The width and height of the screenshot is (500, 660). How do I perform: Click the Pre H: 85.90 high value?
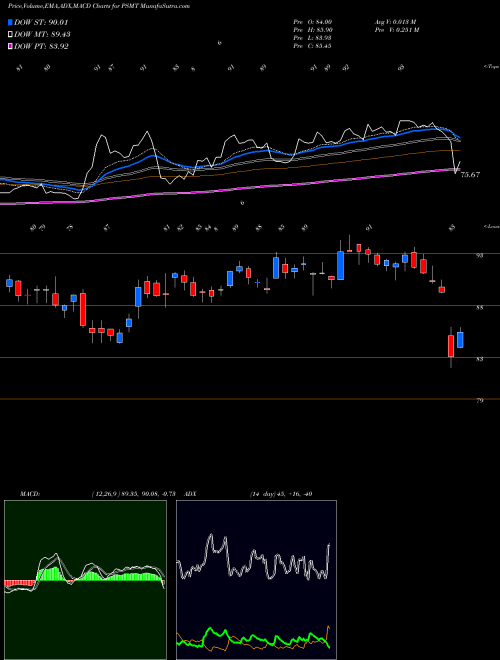pyautogui.click(x=313, y=30)
